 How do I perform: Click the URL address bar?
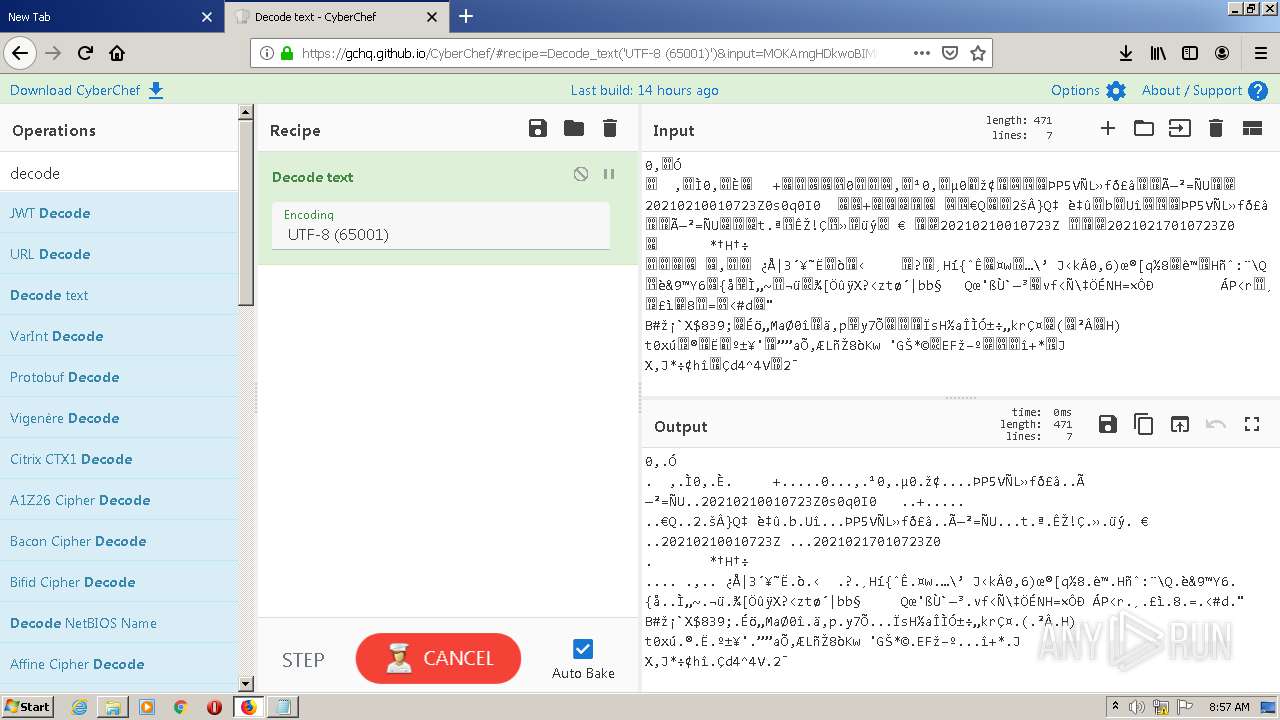(x=590, y=53)
